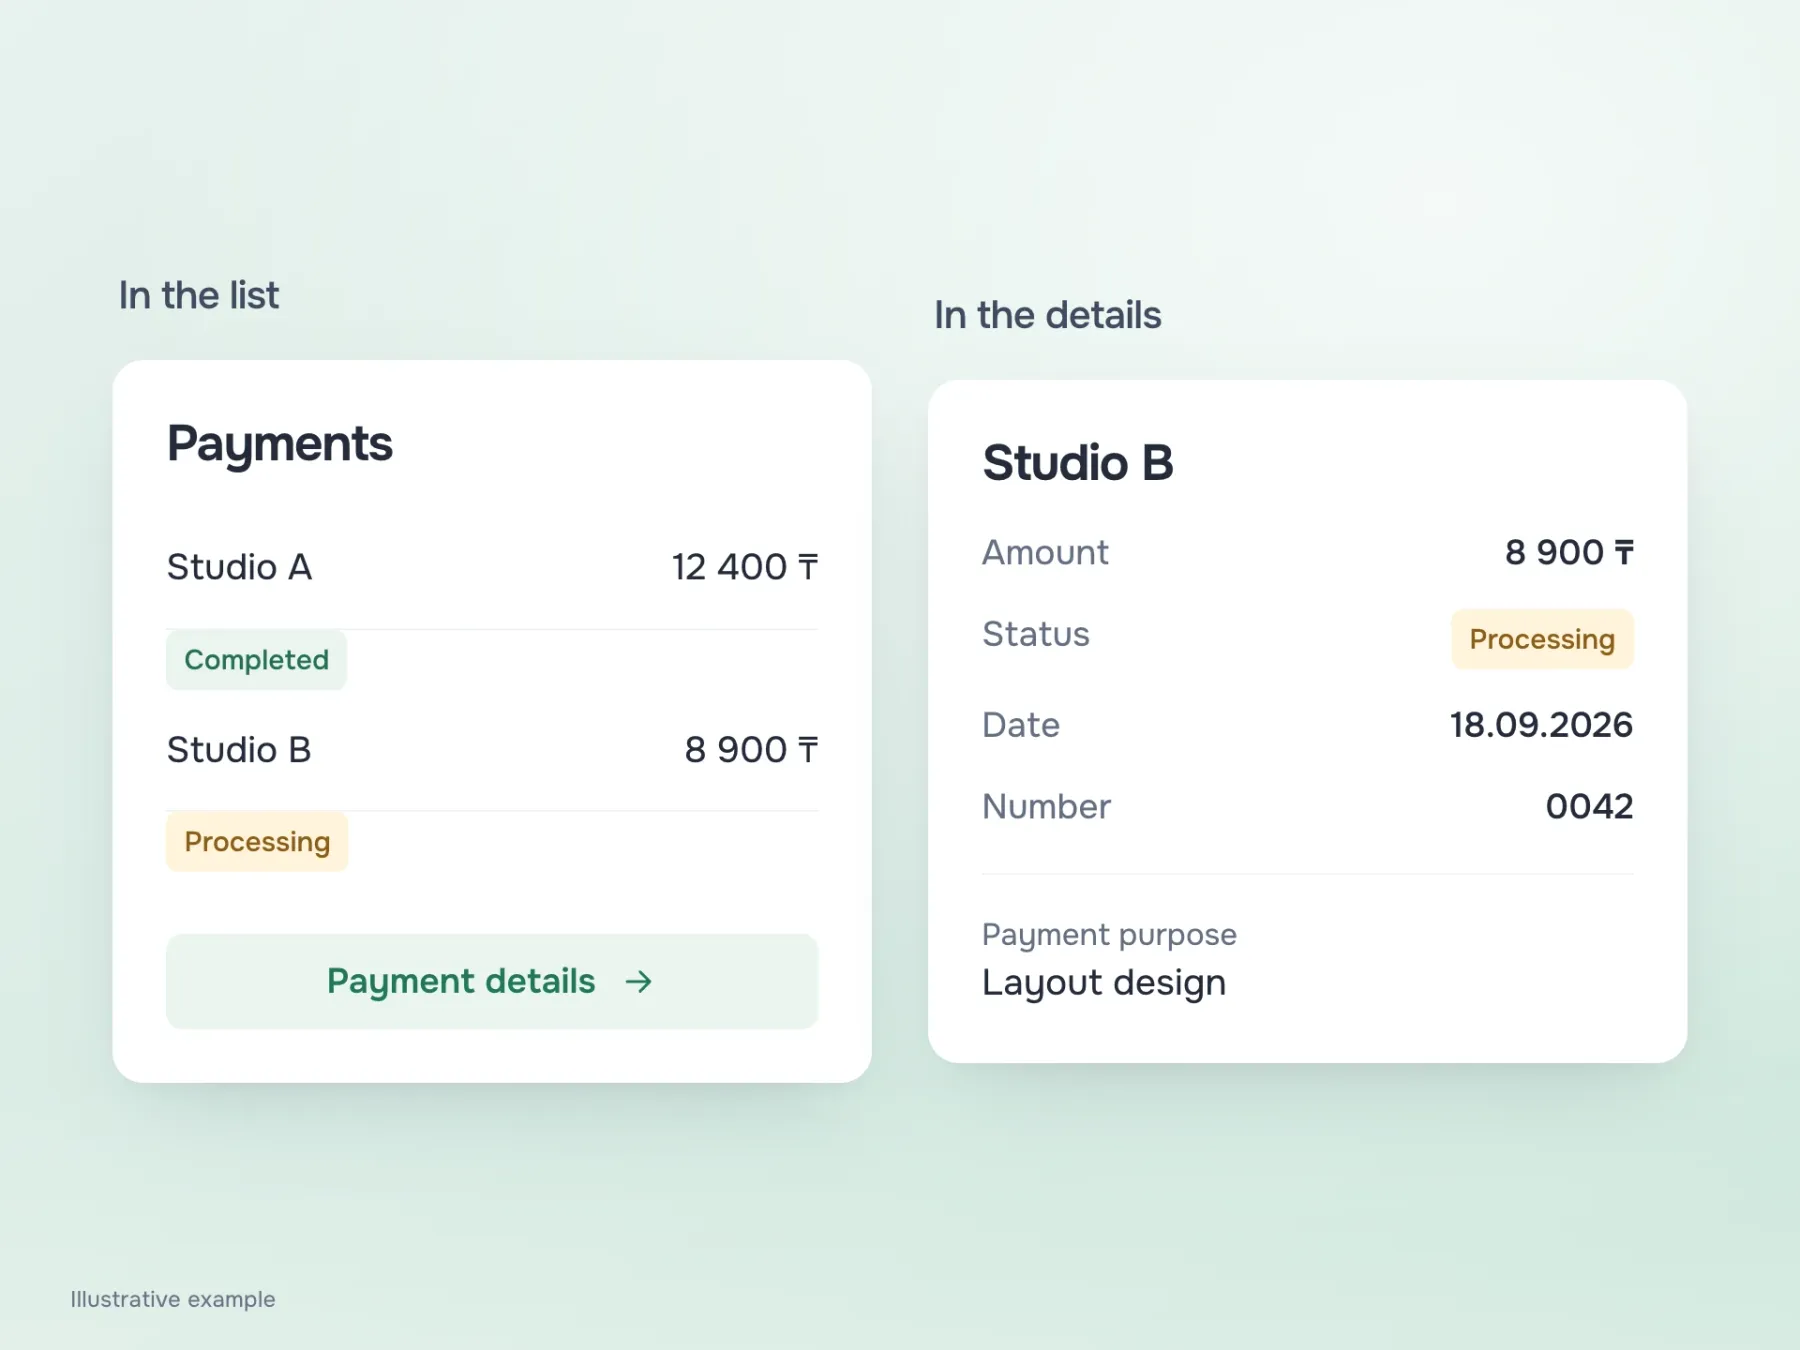
Task: Click the Status label in details
Action: pyautogui.click(x=1036, y=634)
